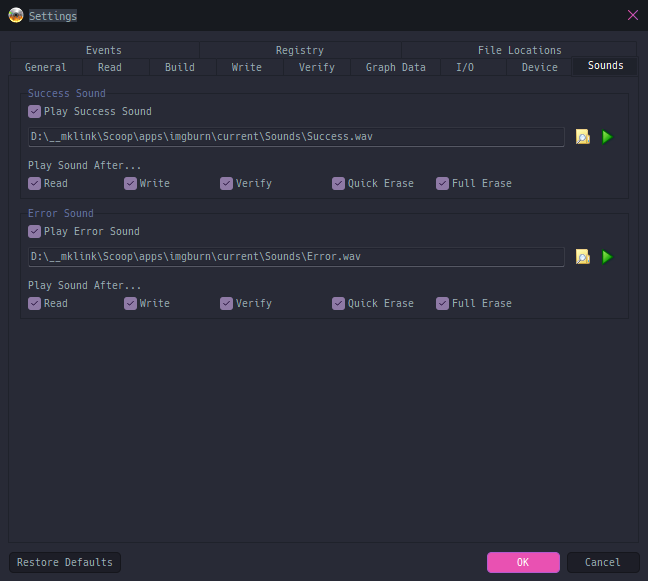
Task: Uncheck Play Error Sound option
Action: point(35,232)
